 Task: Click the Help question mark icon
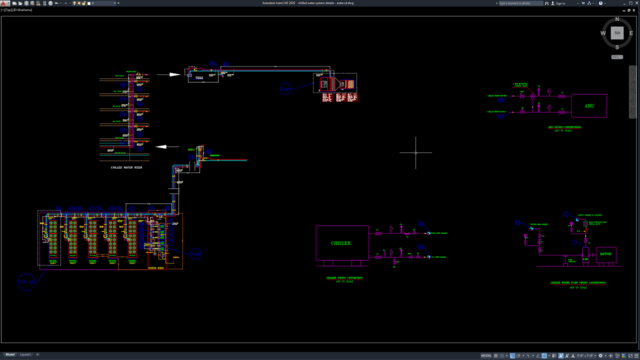point(600,3)
